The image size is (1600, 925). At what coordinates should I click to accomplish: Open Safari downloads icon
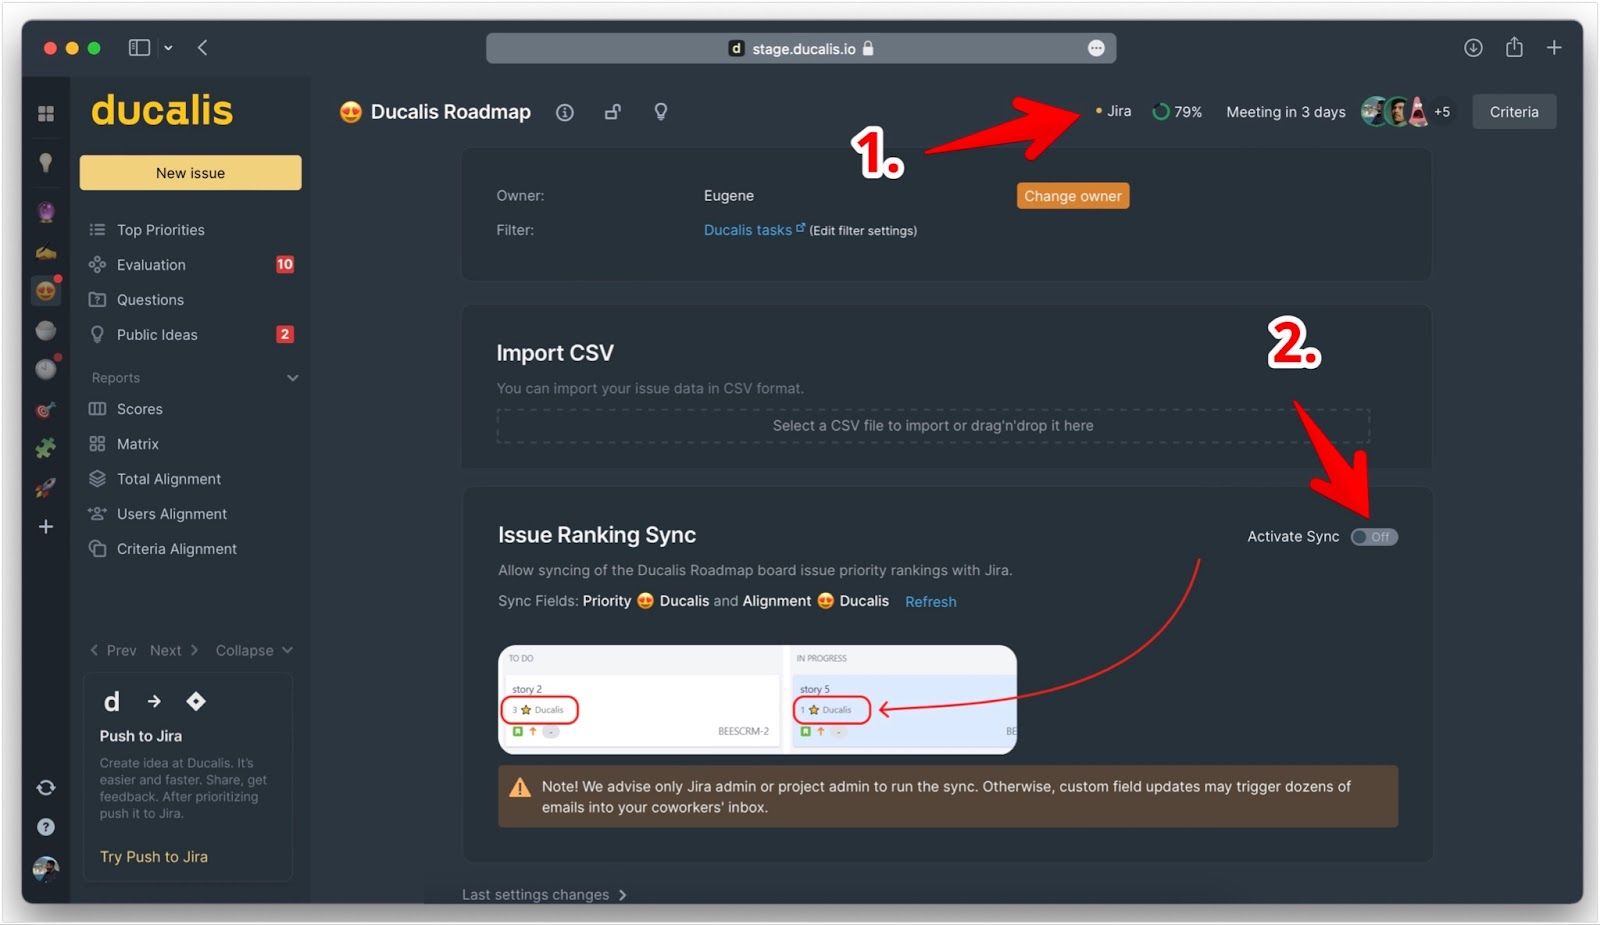[x=1473, y=48]
